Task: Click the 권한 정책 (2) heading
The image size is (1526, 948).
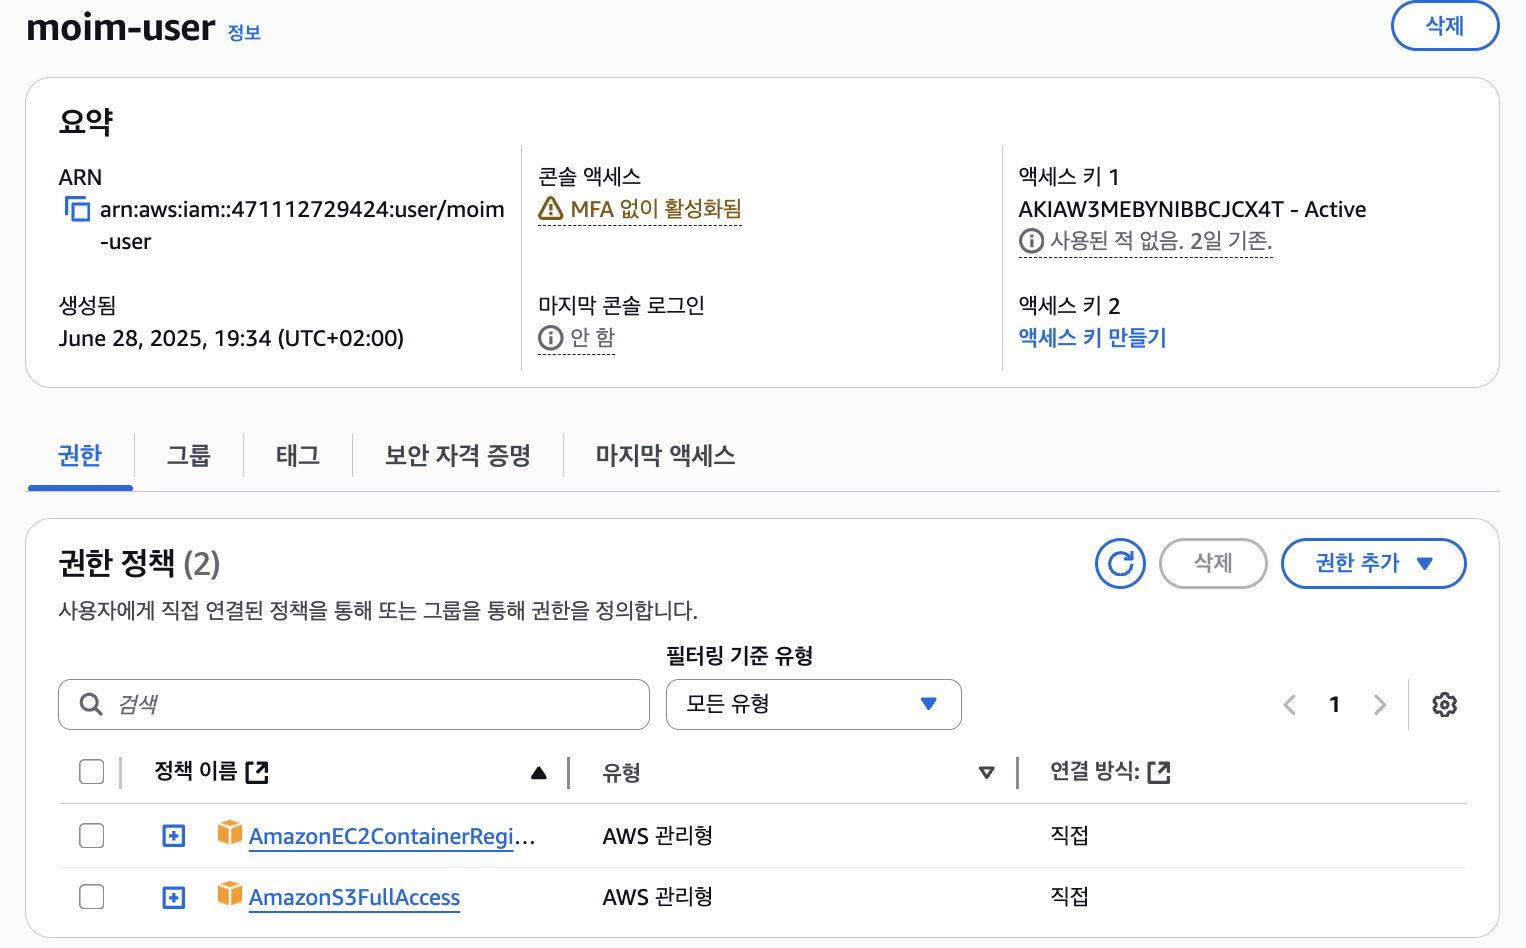Action: click(139, 563)
